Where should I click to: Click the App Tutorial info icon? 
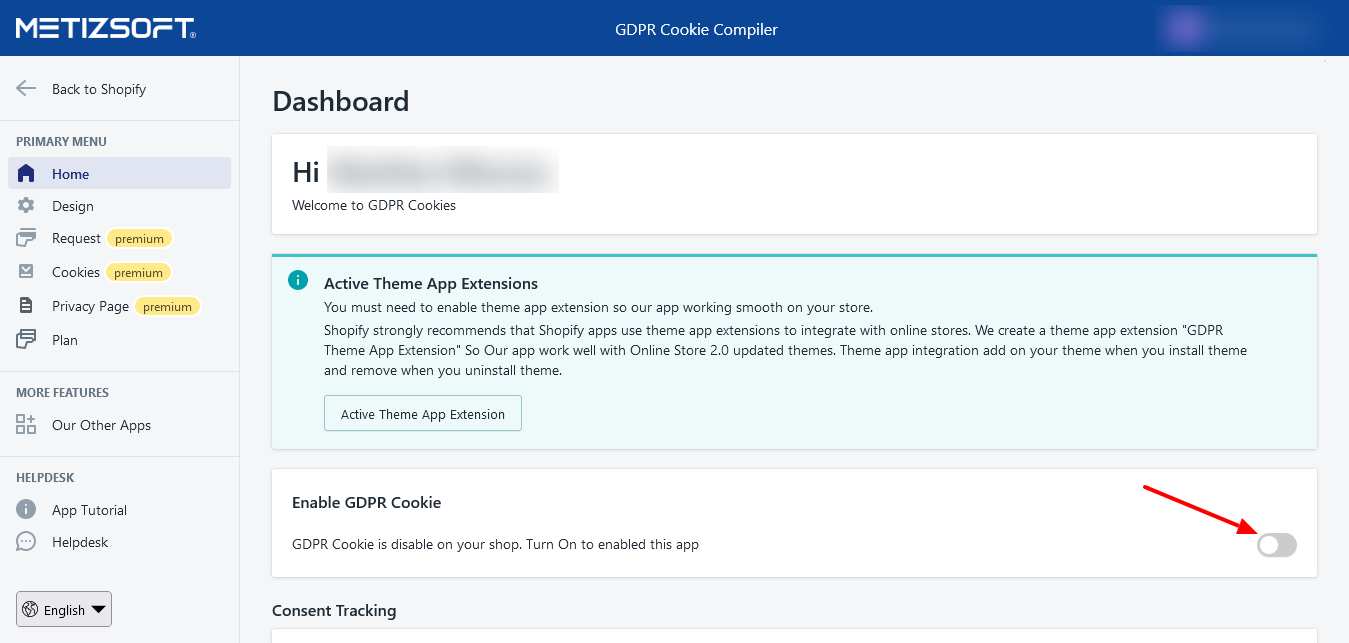point(27,510)
